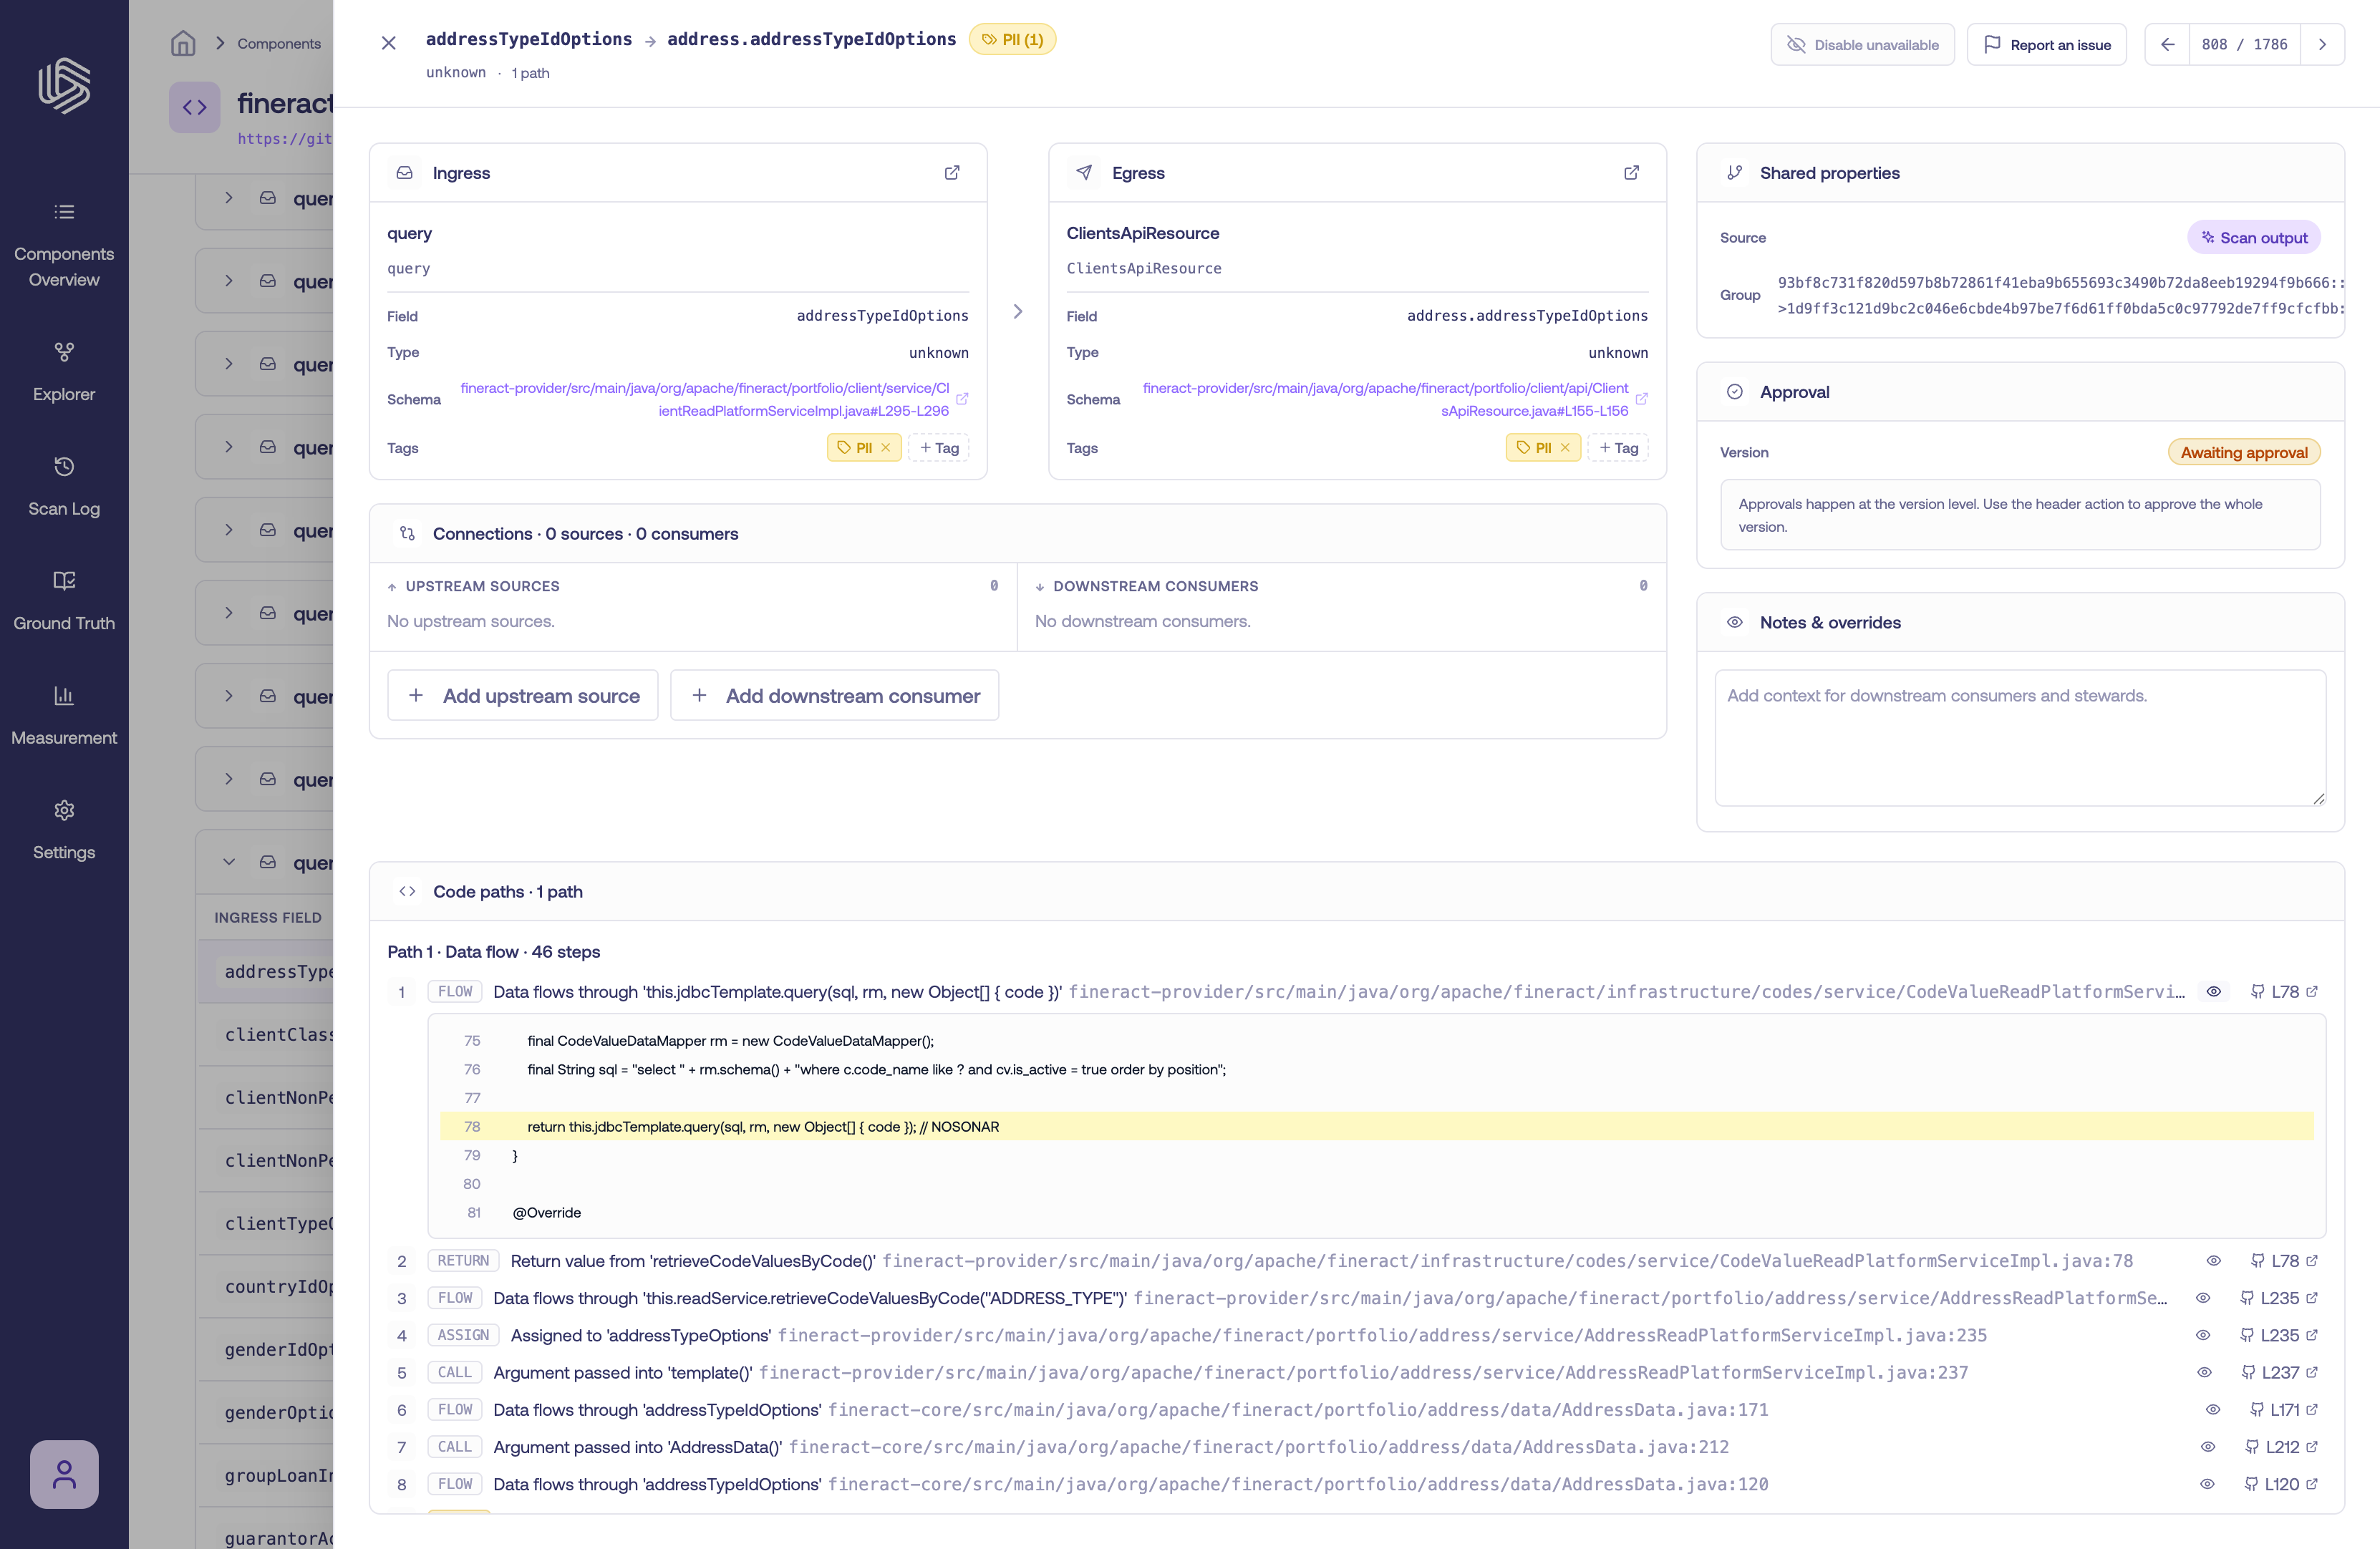Toggle visibility of step 6 FLOW

tap(2213, 1410)
